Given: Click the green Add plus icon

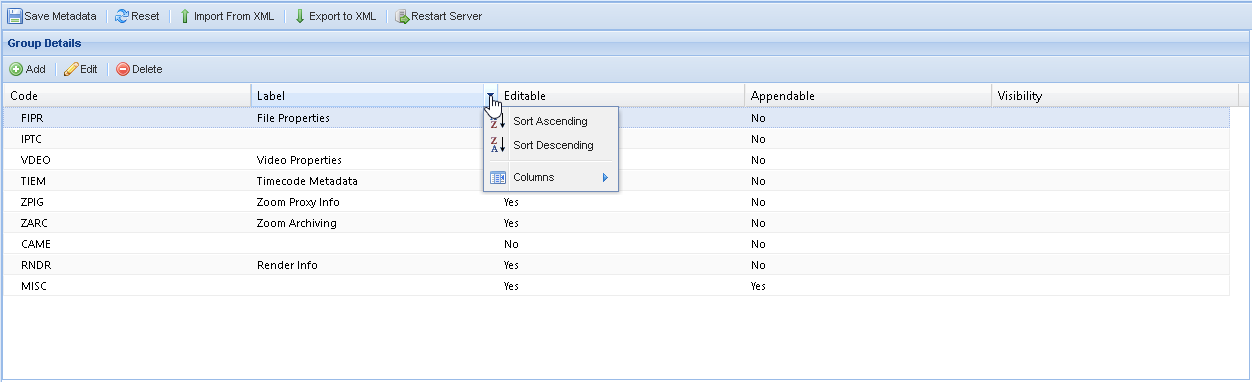Looking at the screenshot, I should (16, 69).
